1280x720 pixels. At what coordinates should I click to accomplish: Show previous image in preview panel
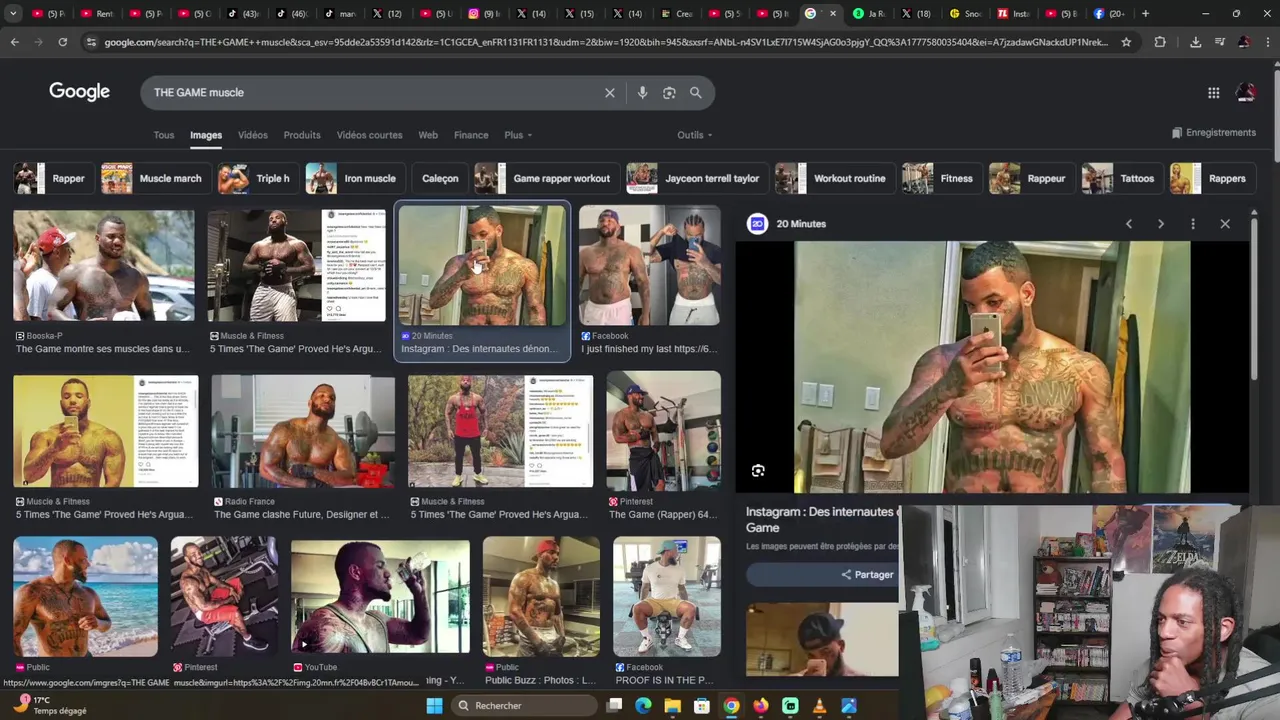tap(1129, 224)
